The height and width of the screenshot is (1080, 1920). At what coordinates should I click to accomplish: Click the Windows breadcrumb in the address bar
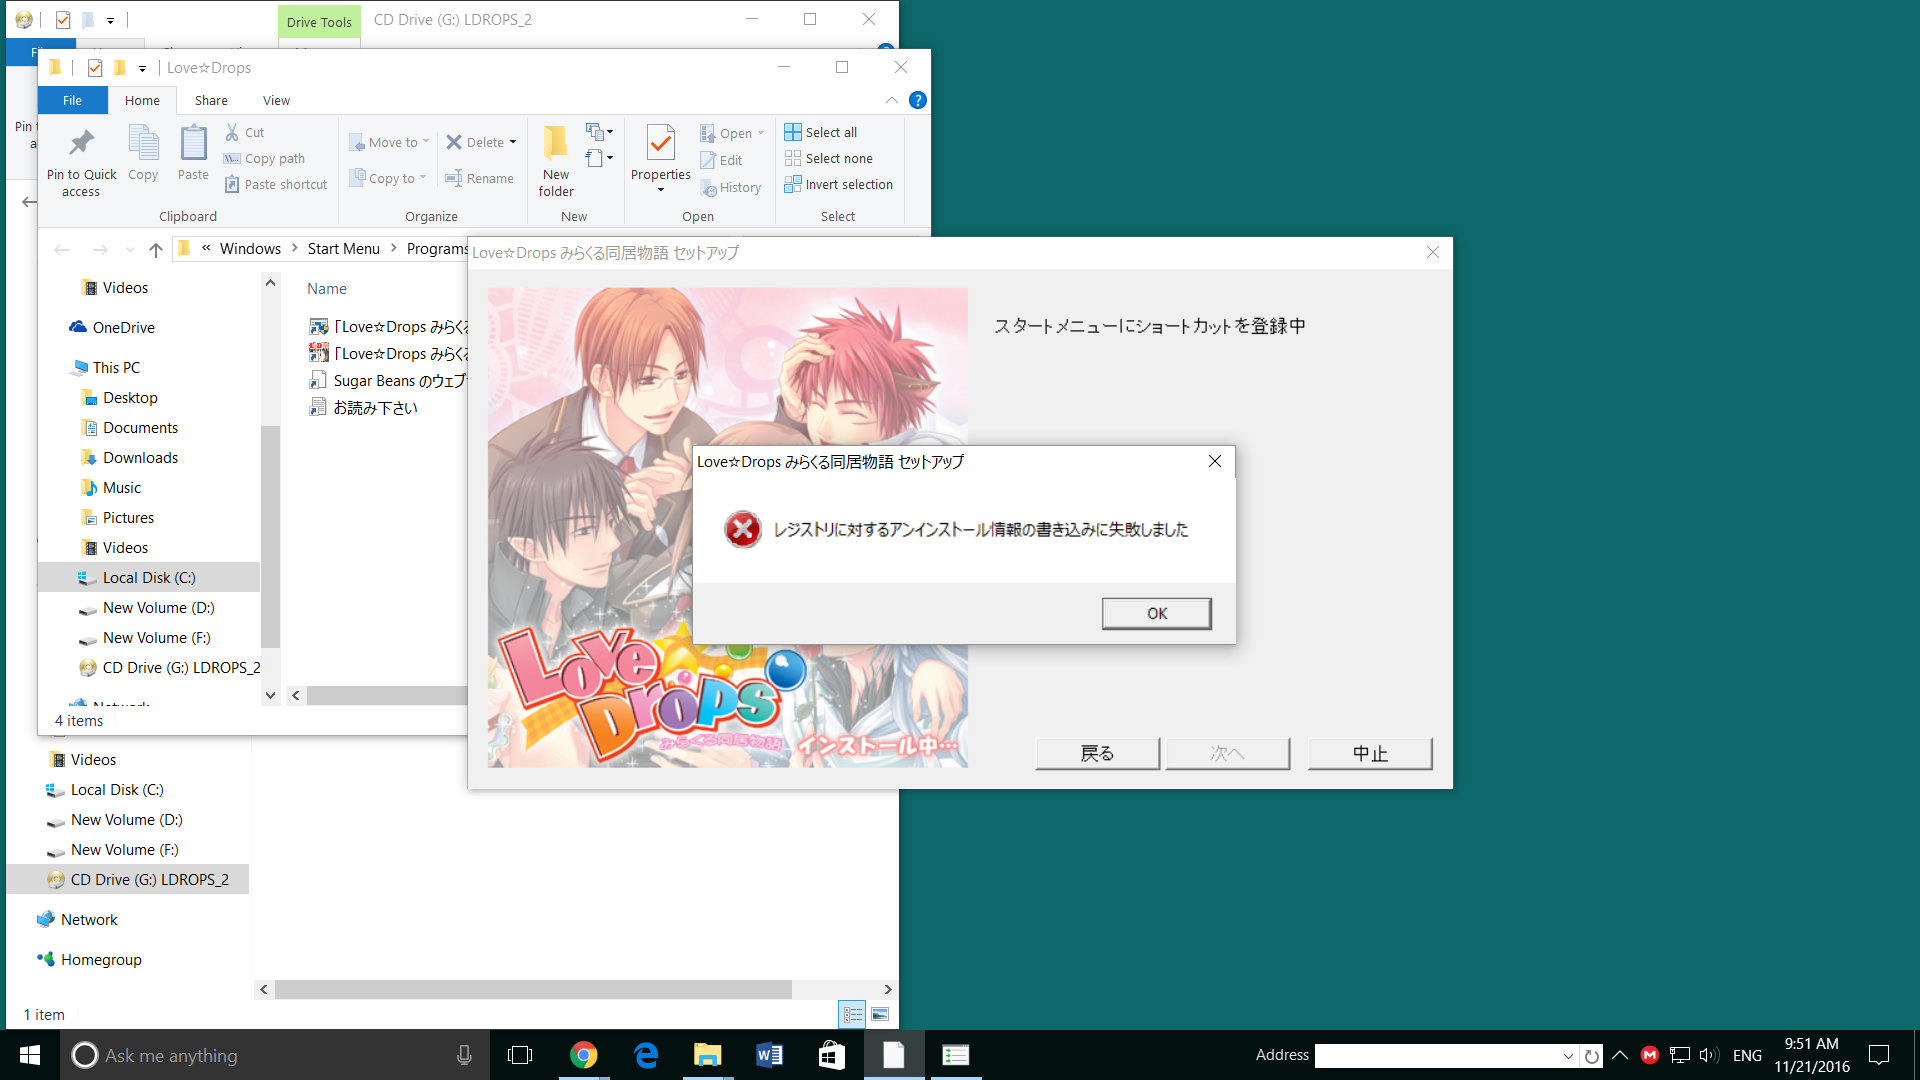click(x=250, y=249)
